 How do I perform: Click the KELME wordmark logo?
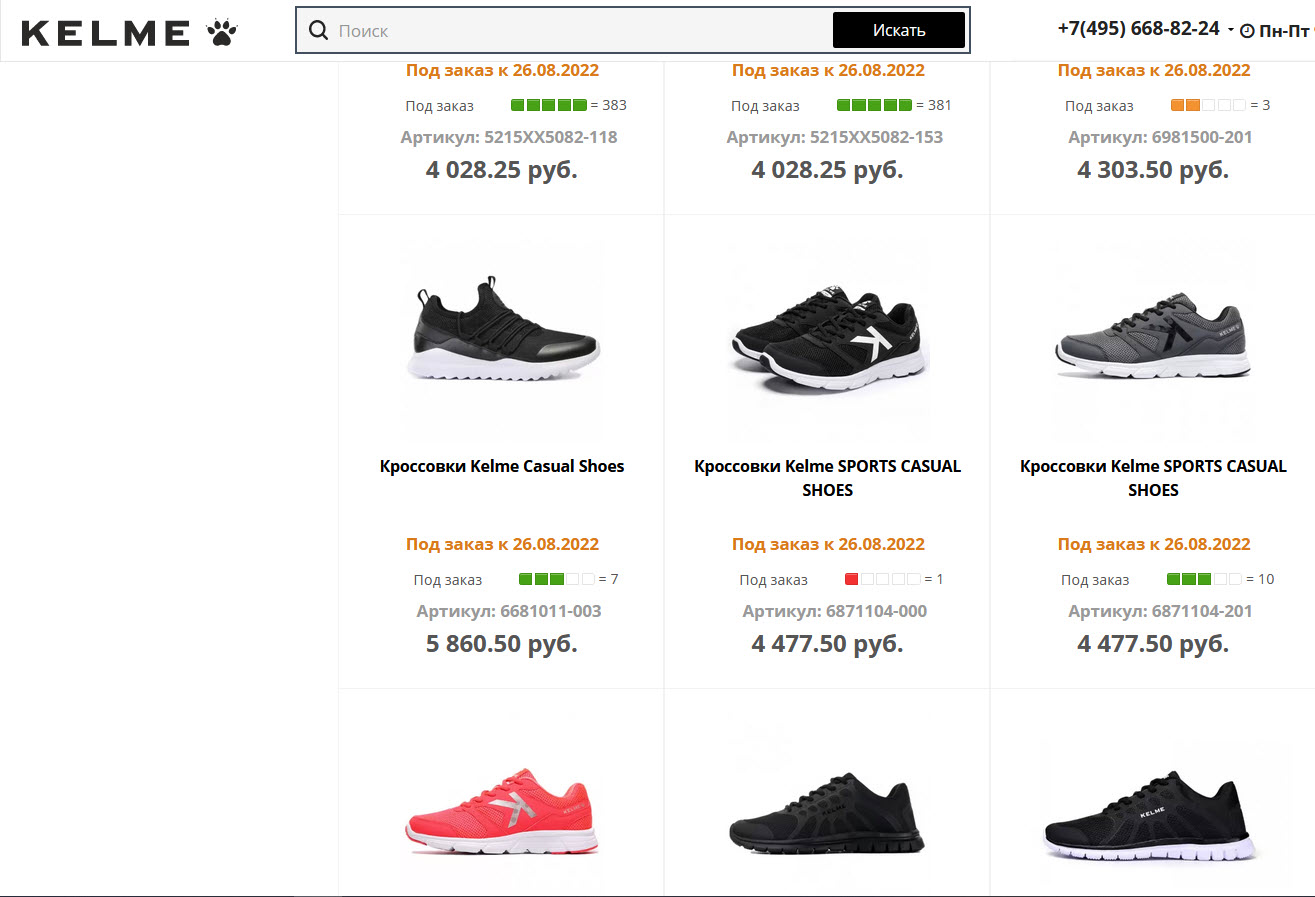(x=105, y=33)
